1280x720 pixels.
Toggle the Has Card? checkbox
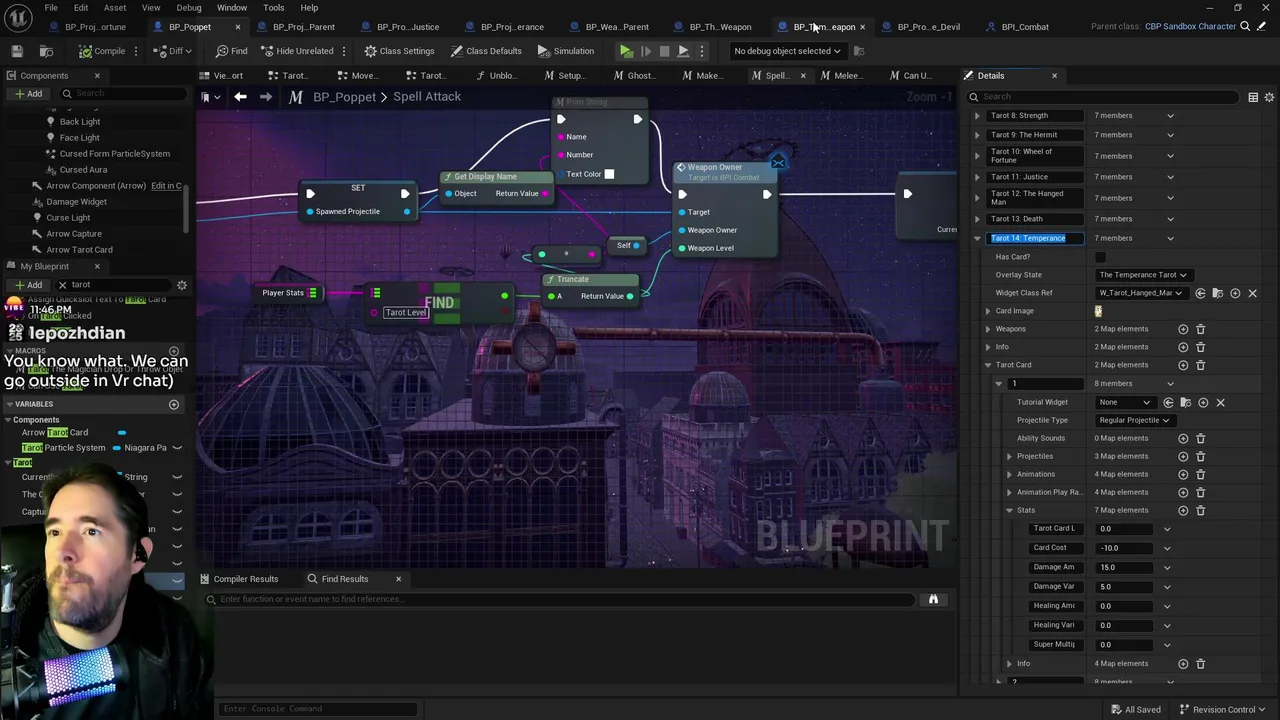(x=1100, y=257)
